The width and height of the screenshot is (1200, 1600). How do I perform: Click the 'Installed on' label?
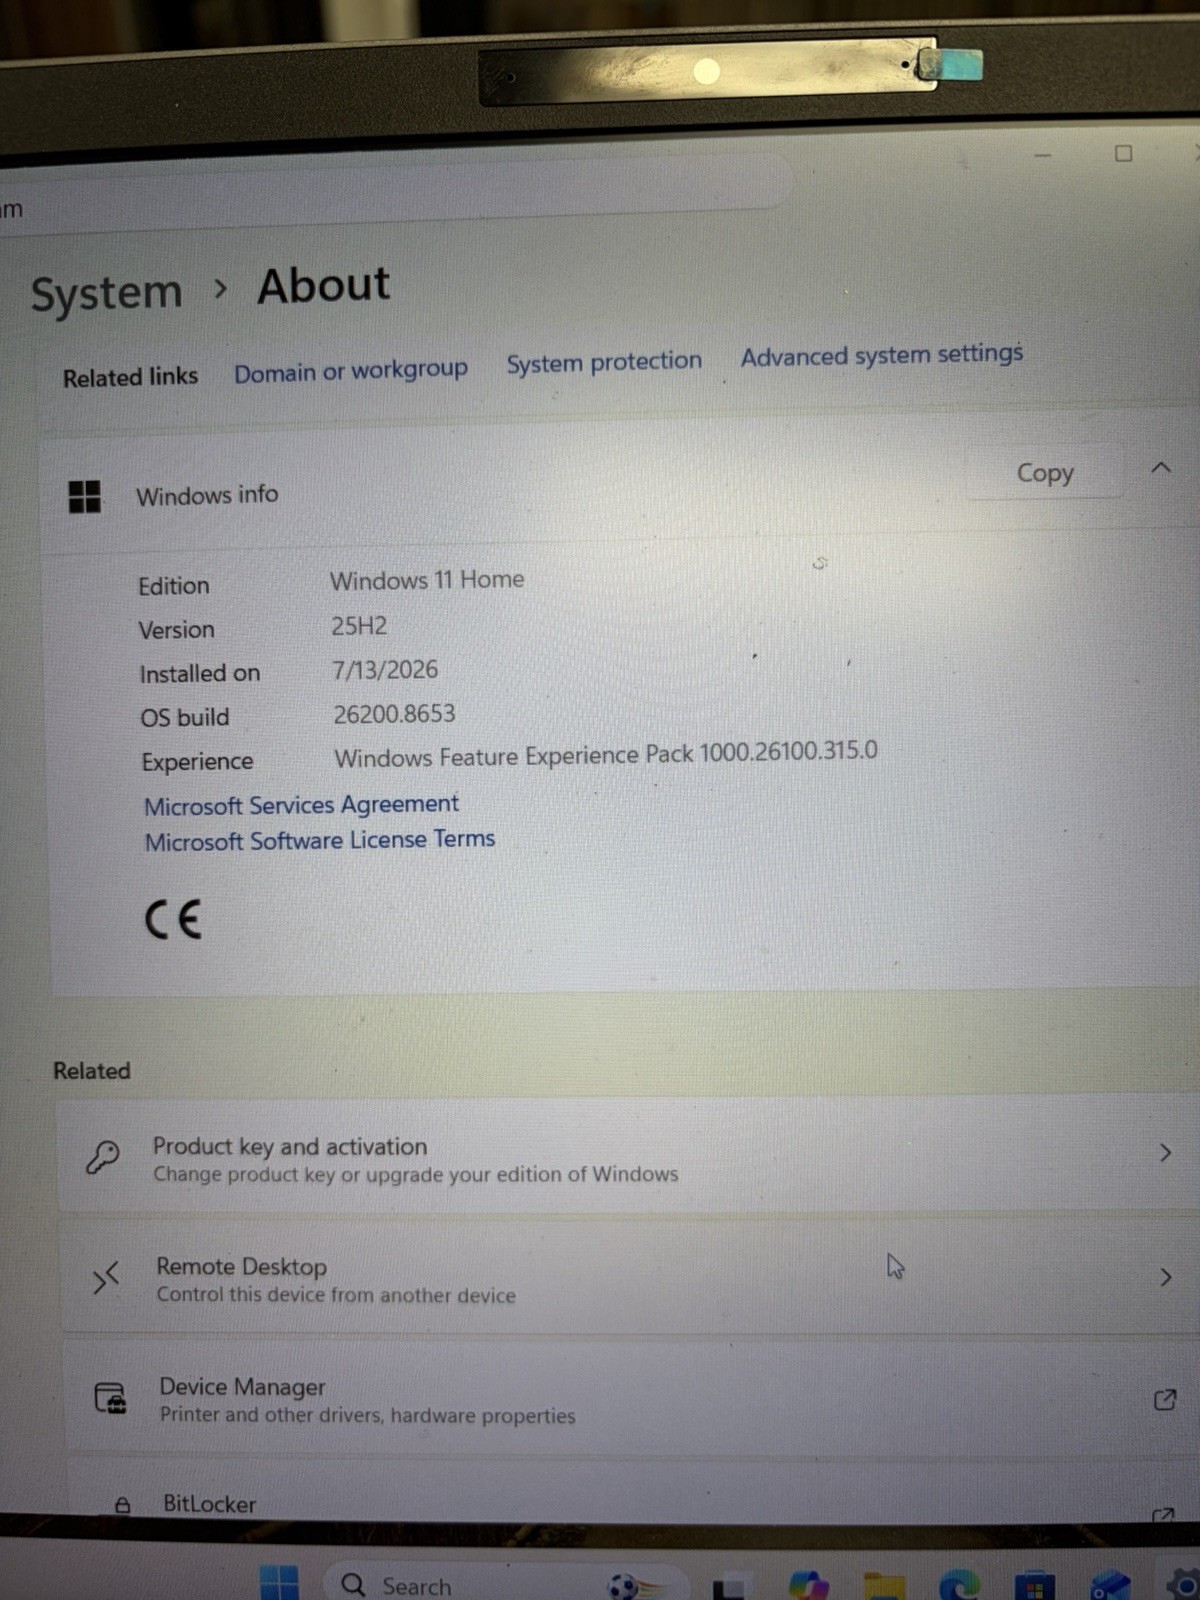pos(200,674)
